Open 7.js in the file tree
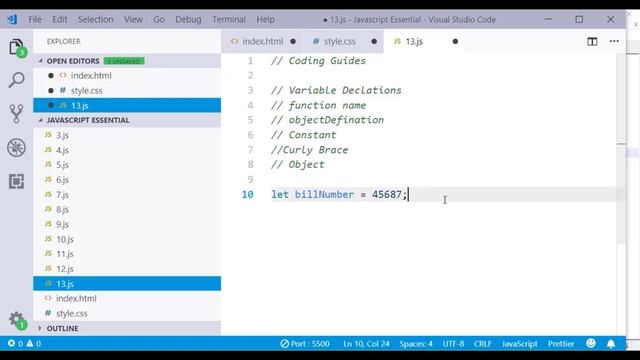This screenshot has height=360, width=640. (127, 195)
